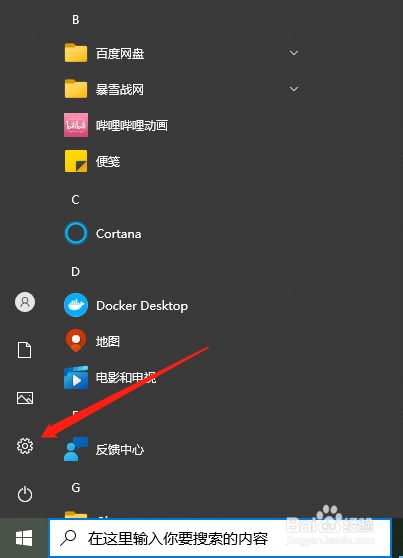Select the Docker Desktop label
The image size is (403, 558).
pyautogui.click(x=142, y=306)
